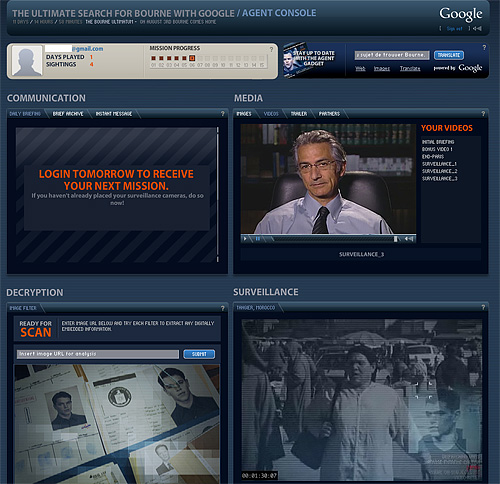The image size is (500, 484).
Task: Open help icon on Communication panel
Action: coord(222,114)
